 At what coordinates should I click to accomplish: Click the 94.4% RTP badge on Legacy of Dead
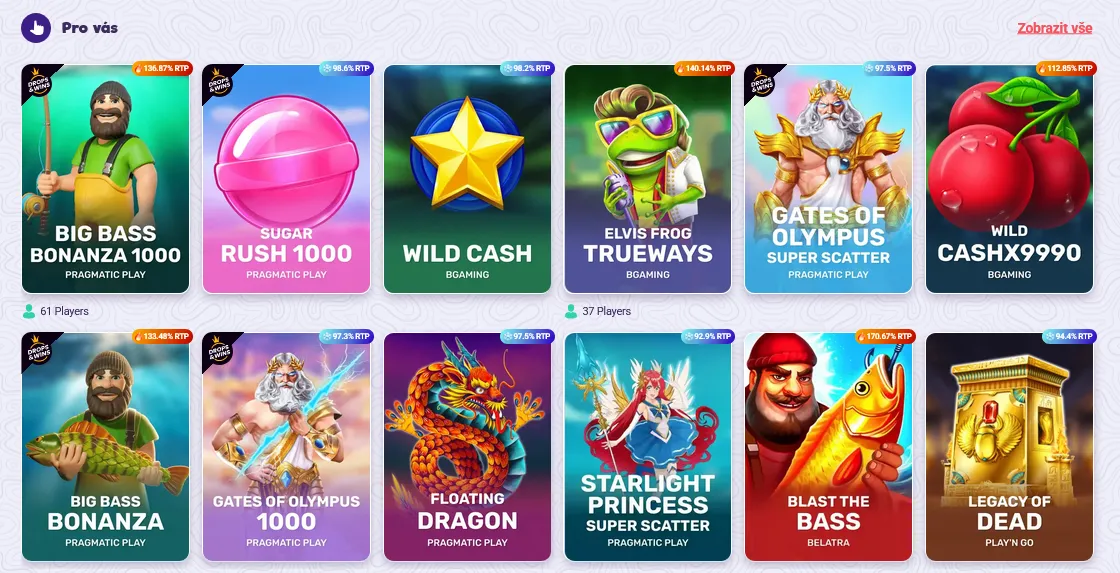point(1069,336)
